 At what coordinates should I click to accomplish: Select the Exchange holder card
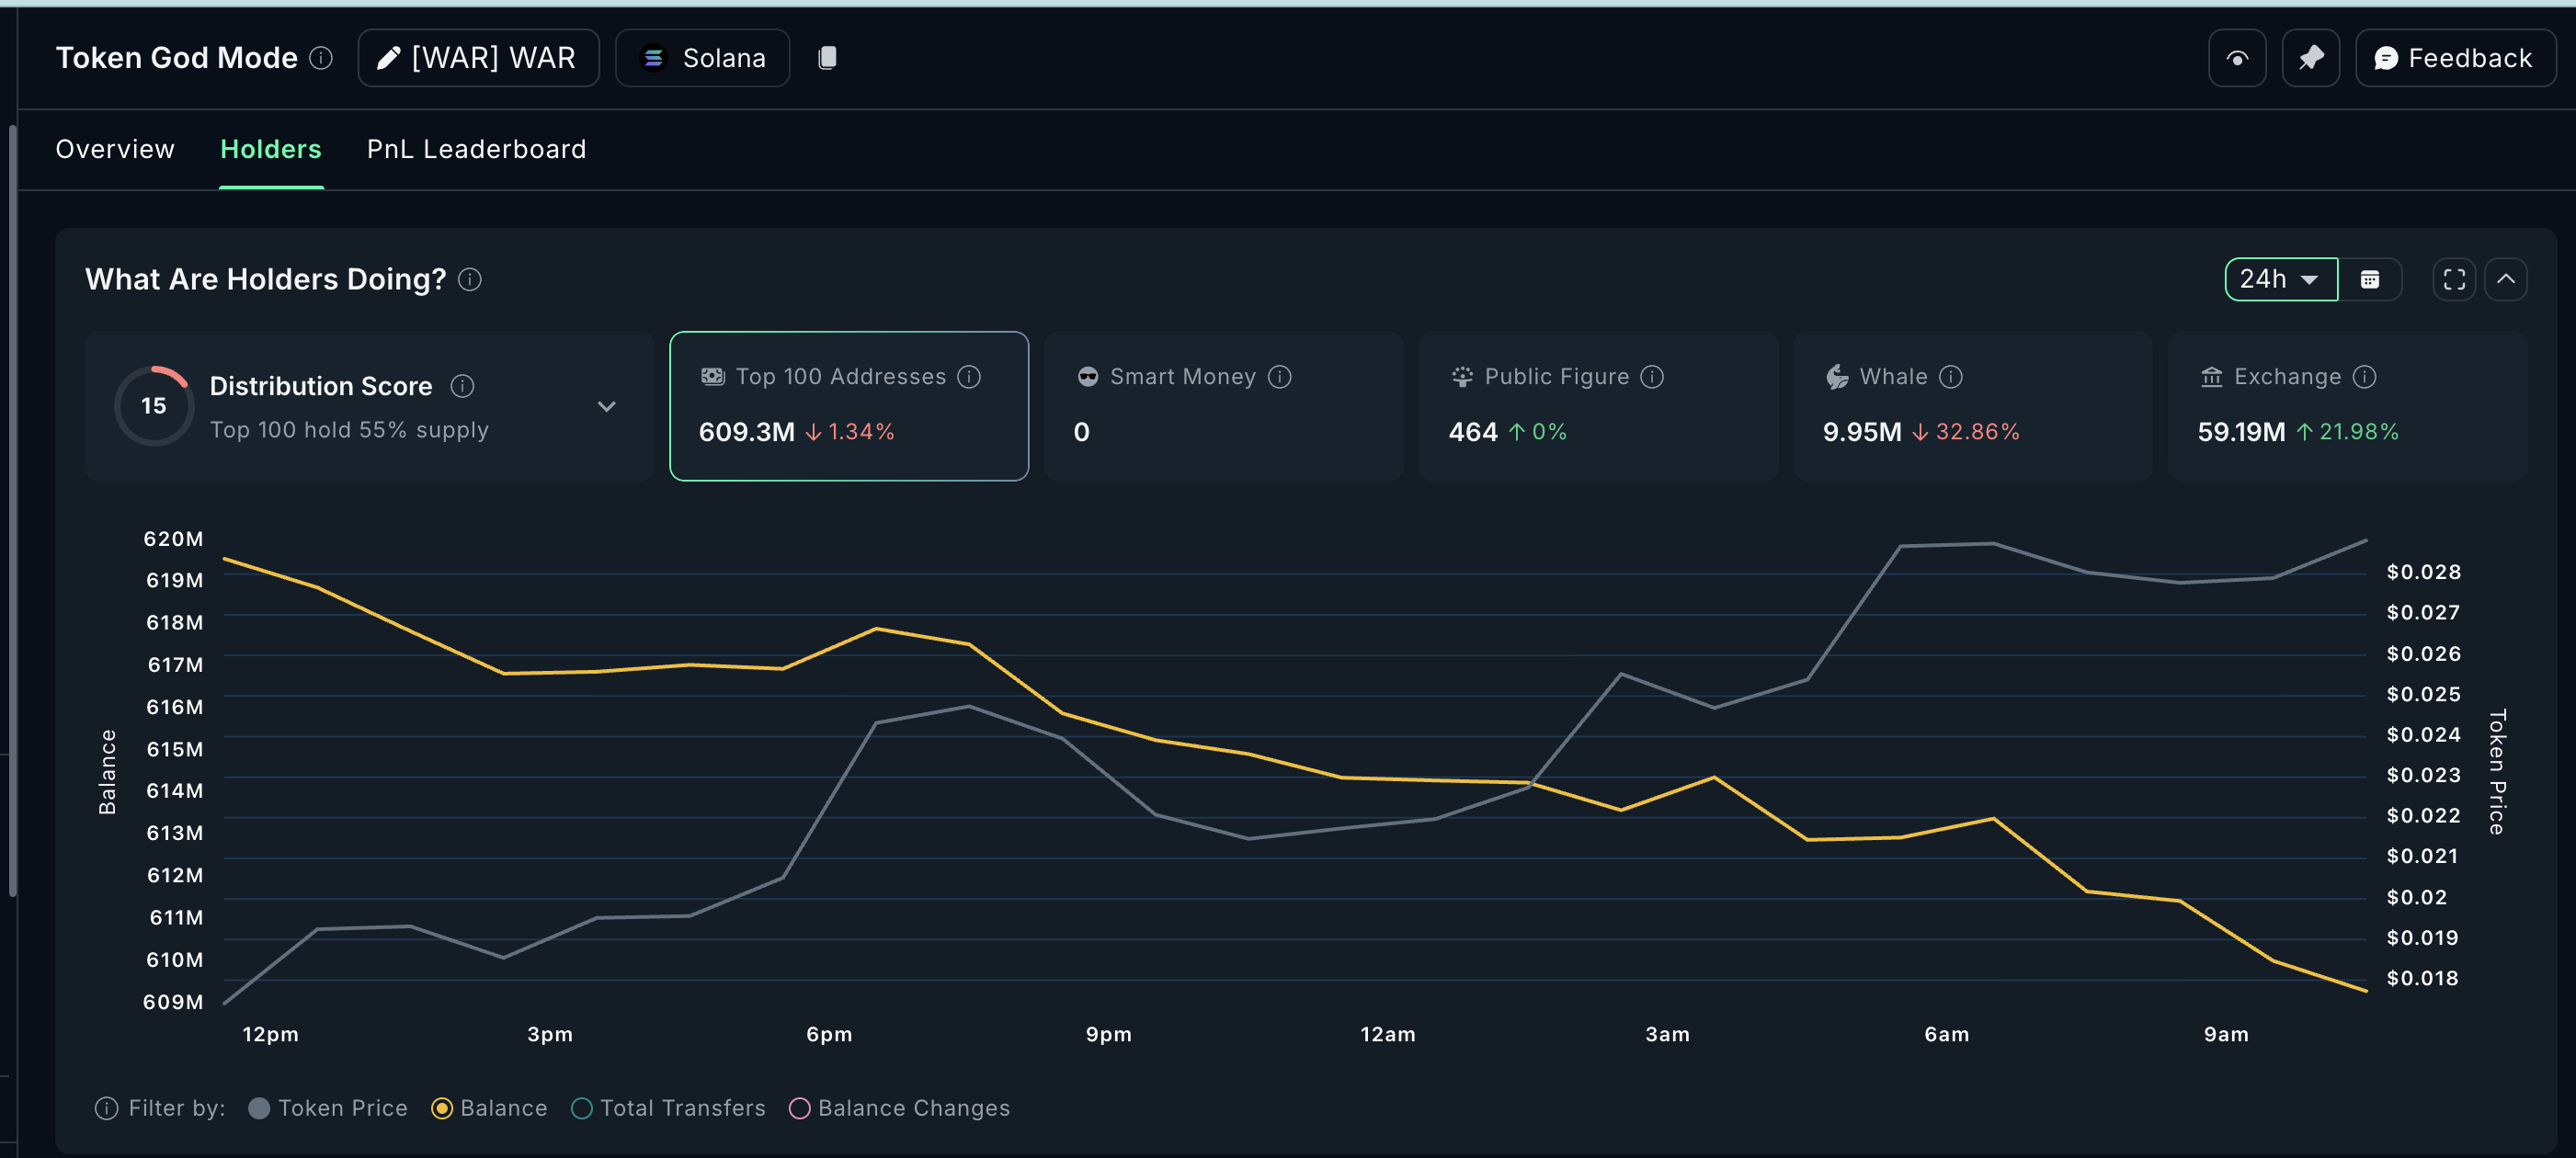coord(2346,406)
